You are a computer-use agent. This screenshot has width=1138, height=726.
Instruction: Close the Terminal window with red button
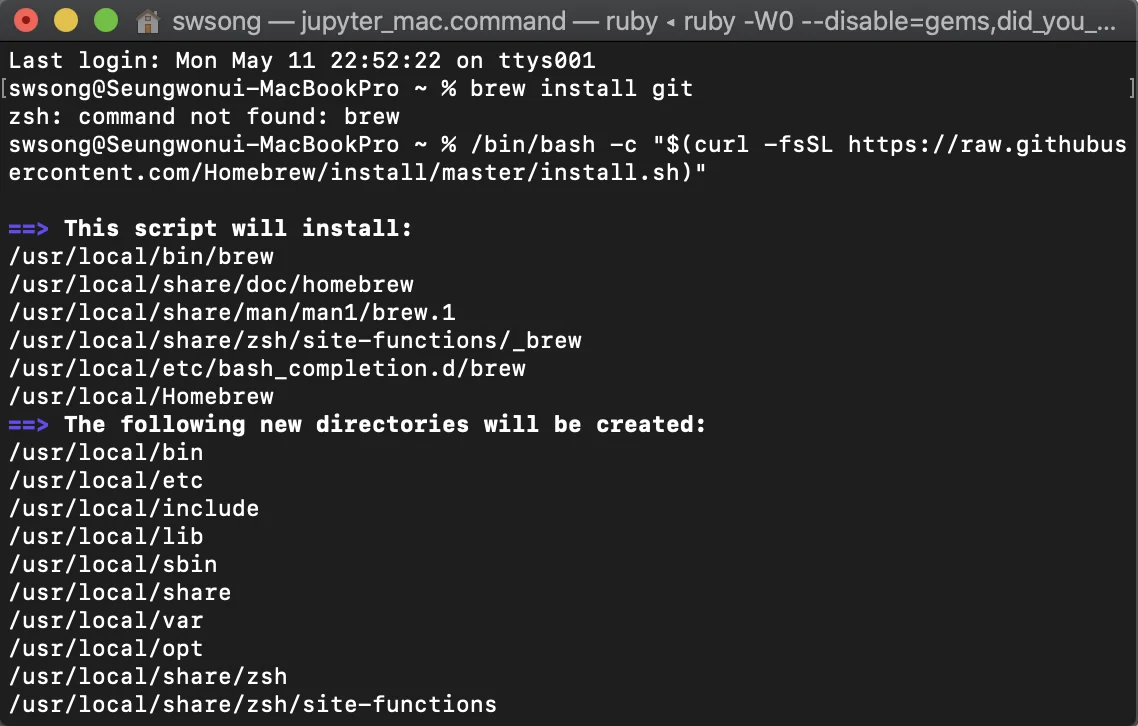click(x=26, y=20)
